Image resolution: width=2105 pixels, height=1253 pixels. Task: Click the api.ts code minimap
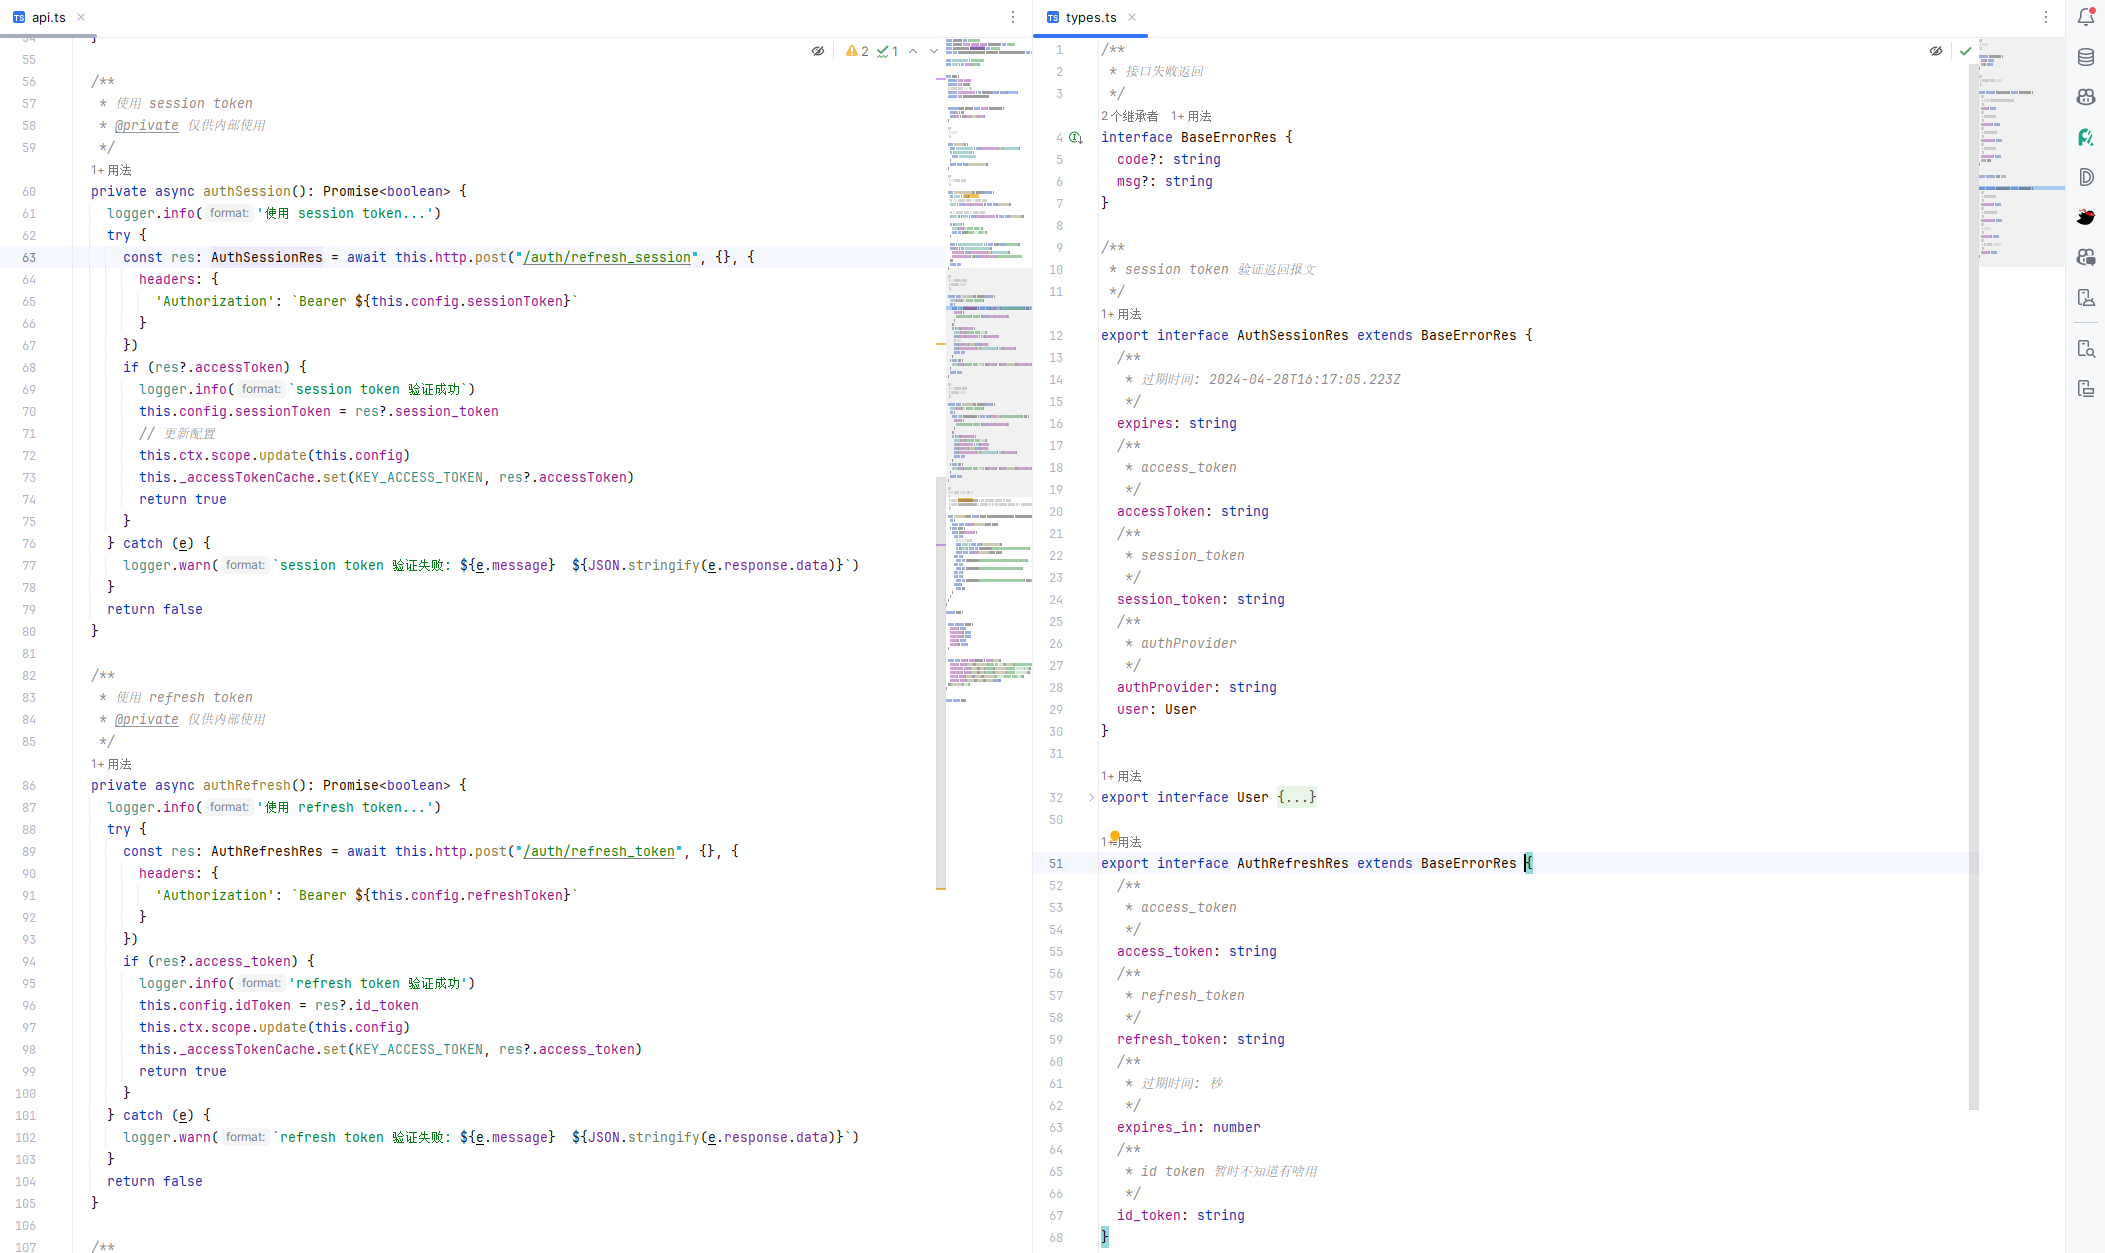tap(989, 370)
